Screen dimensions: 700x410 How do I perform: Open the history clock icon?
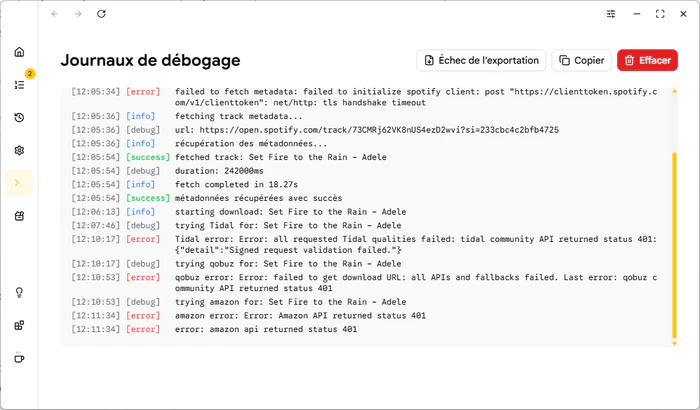tap(19, 117)
